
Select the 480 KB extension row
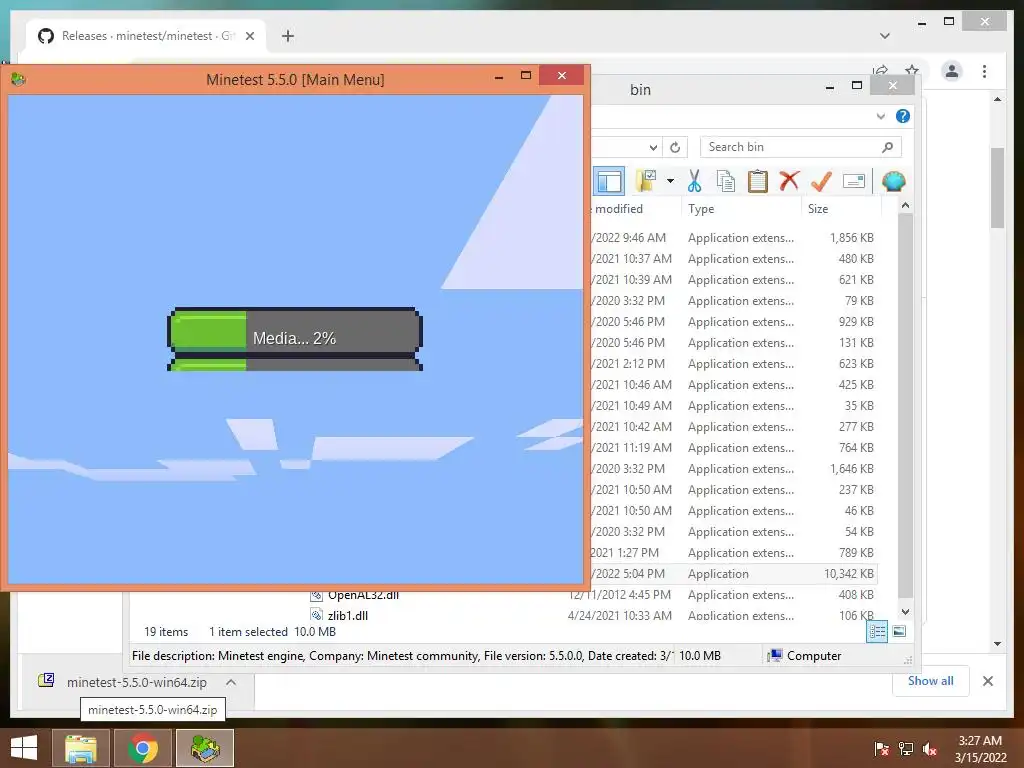tap(733, 259)
